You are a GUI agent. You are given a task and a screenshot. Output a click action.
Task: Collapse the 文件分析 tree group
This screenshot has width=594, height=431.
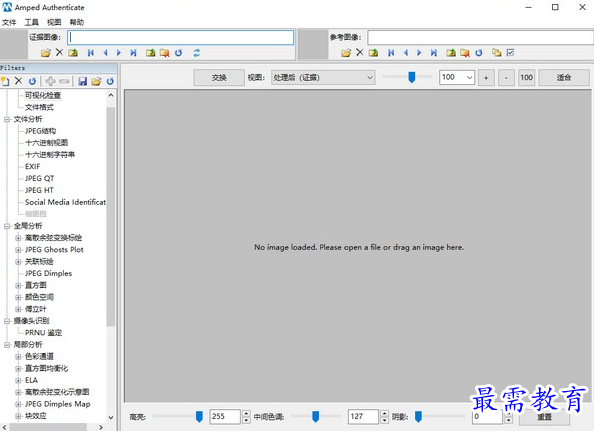tap(7, 119)
